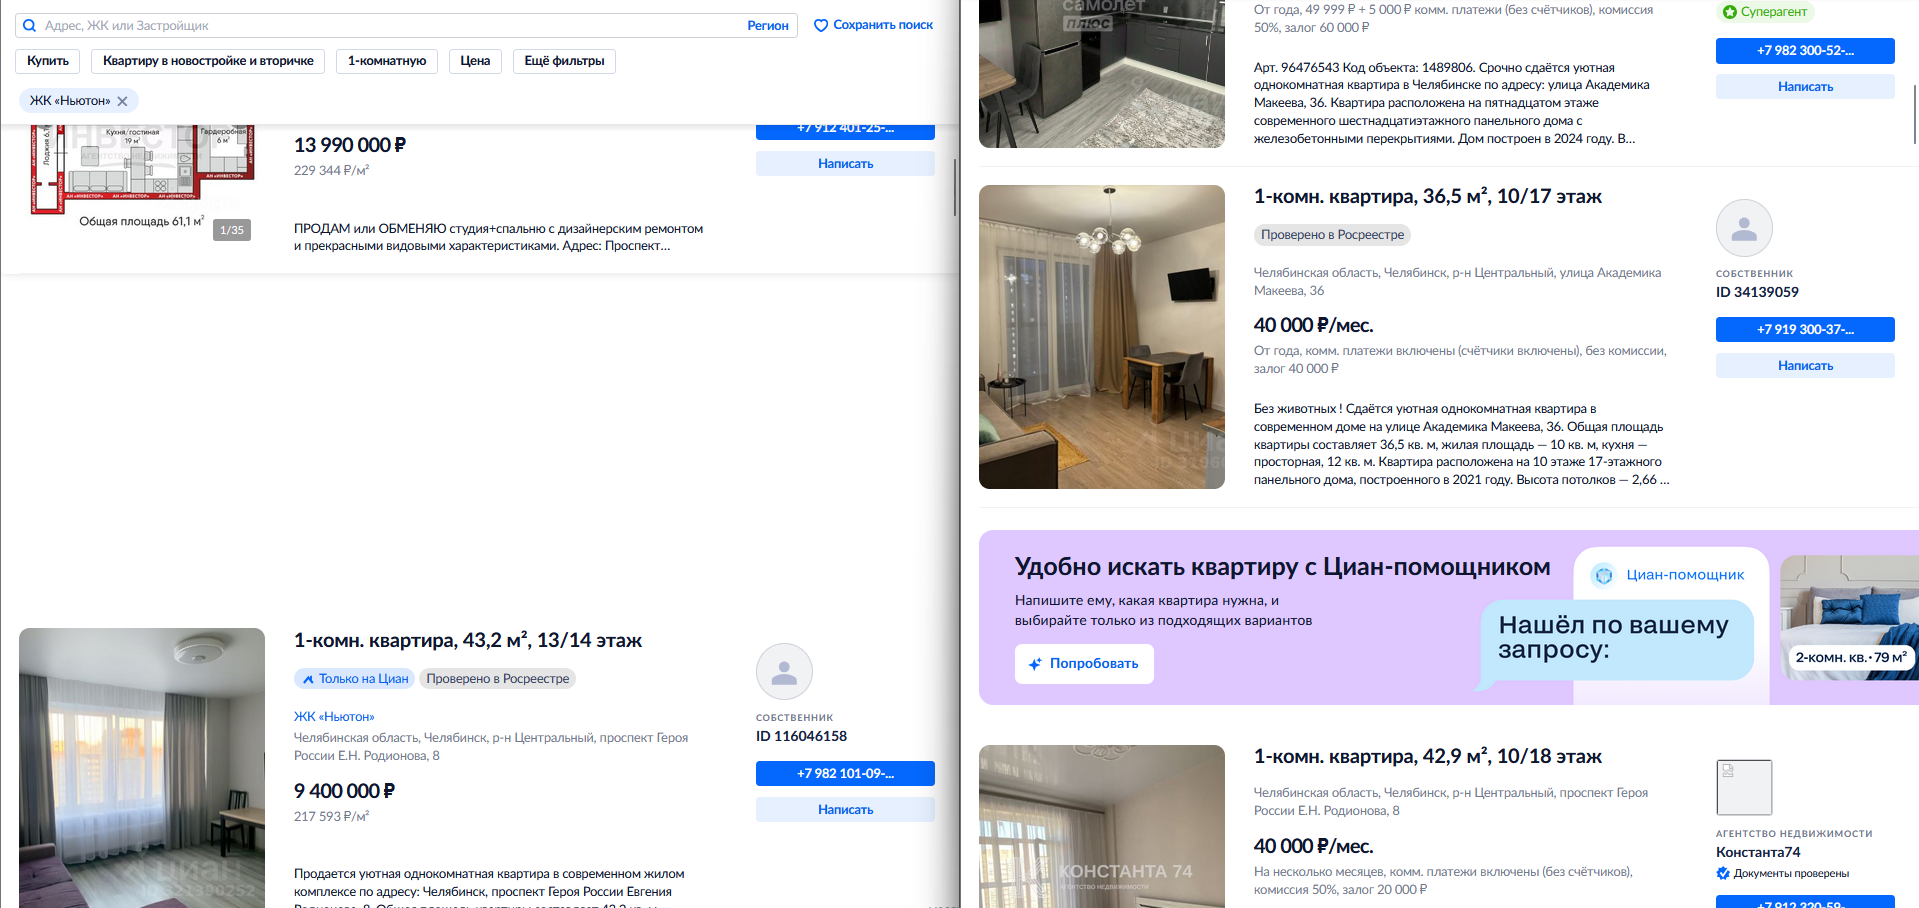
Task: Click the Попробовать button in the banner
Action: [1084, 664]
